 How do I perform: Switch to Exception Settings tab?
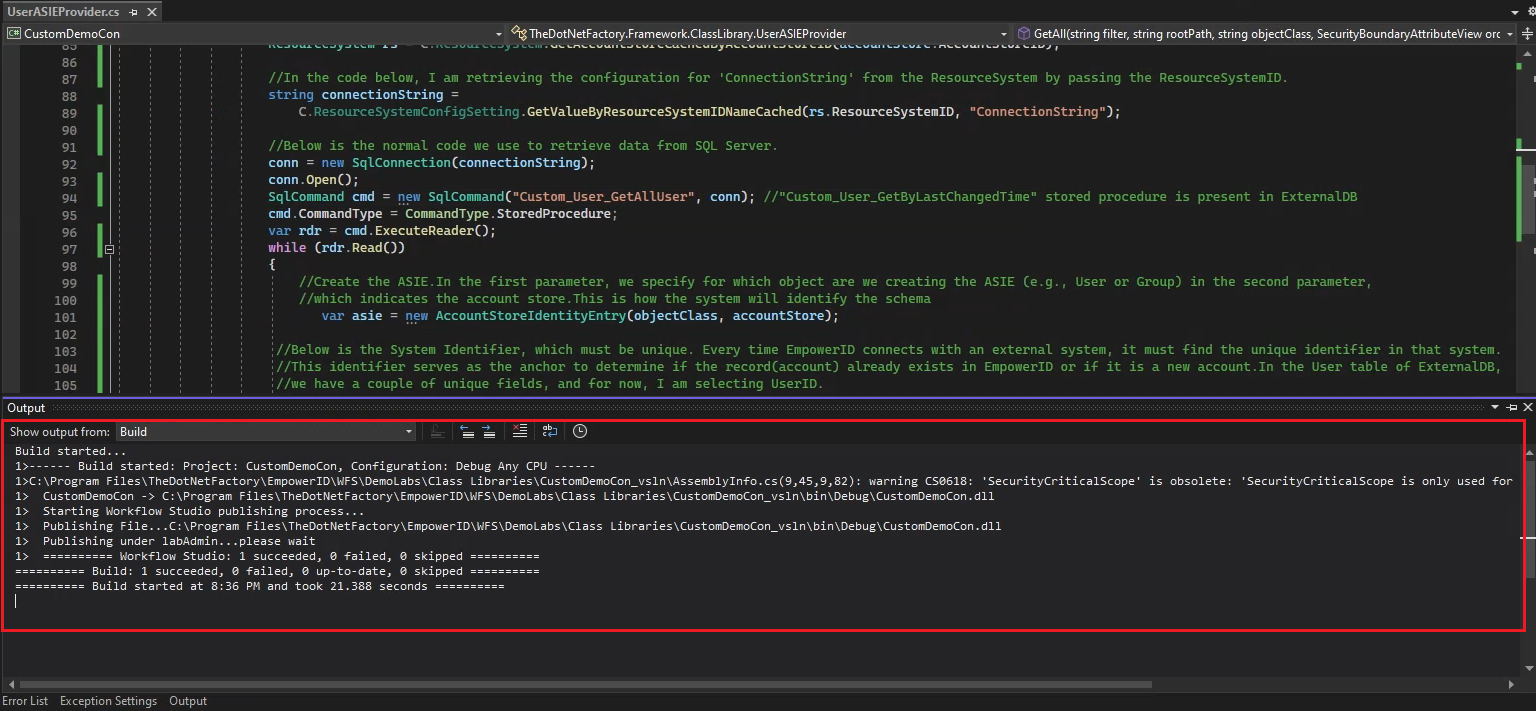[x=108, y=701]
